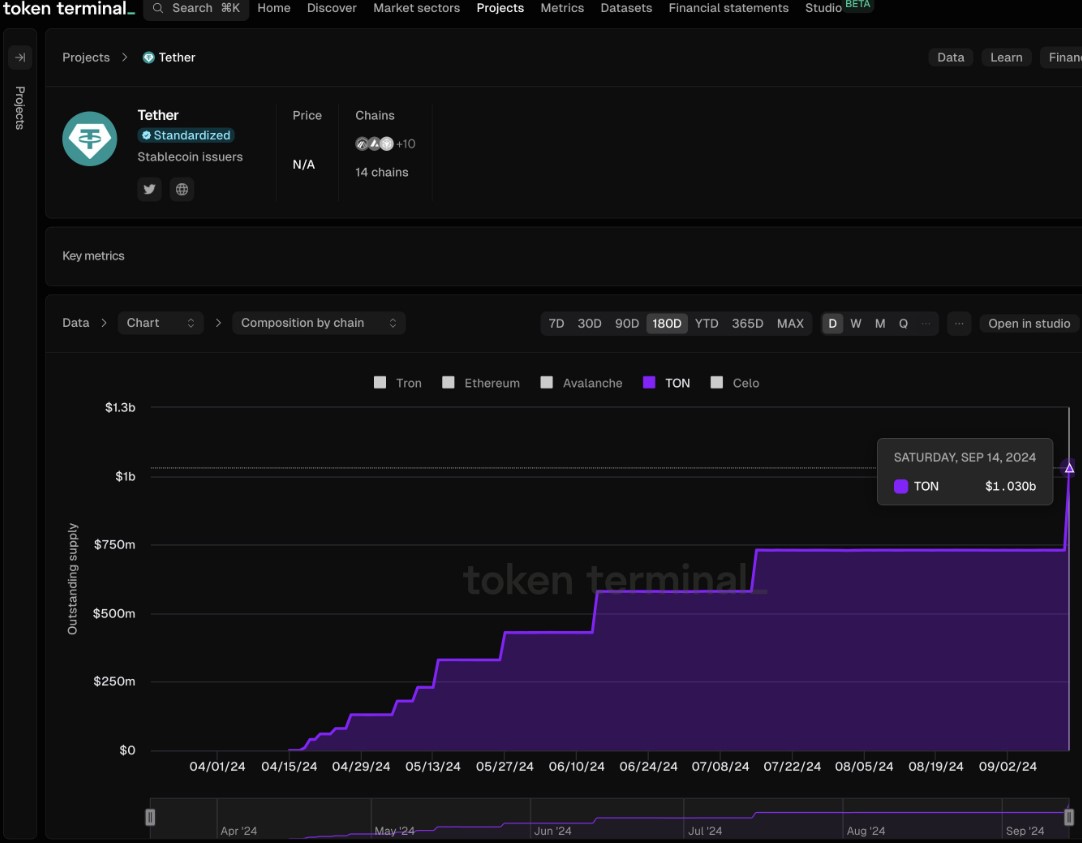Open the more options ellipsis button
The image size is (1082, 843).
pyautogui.click(x=959, y=324)
